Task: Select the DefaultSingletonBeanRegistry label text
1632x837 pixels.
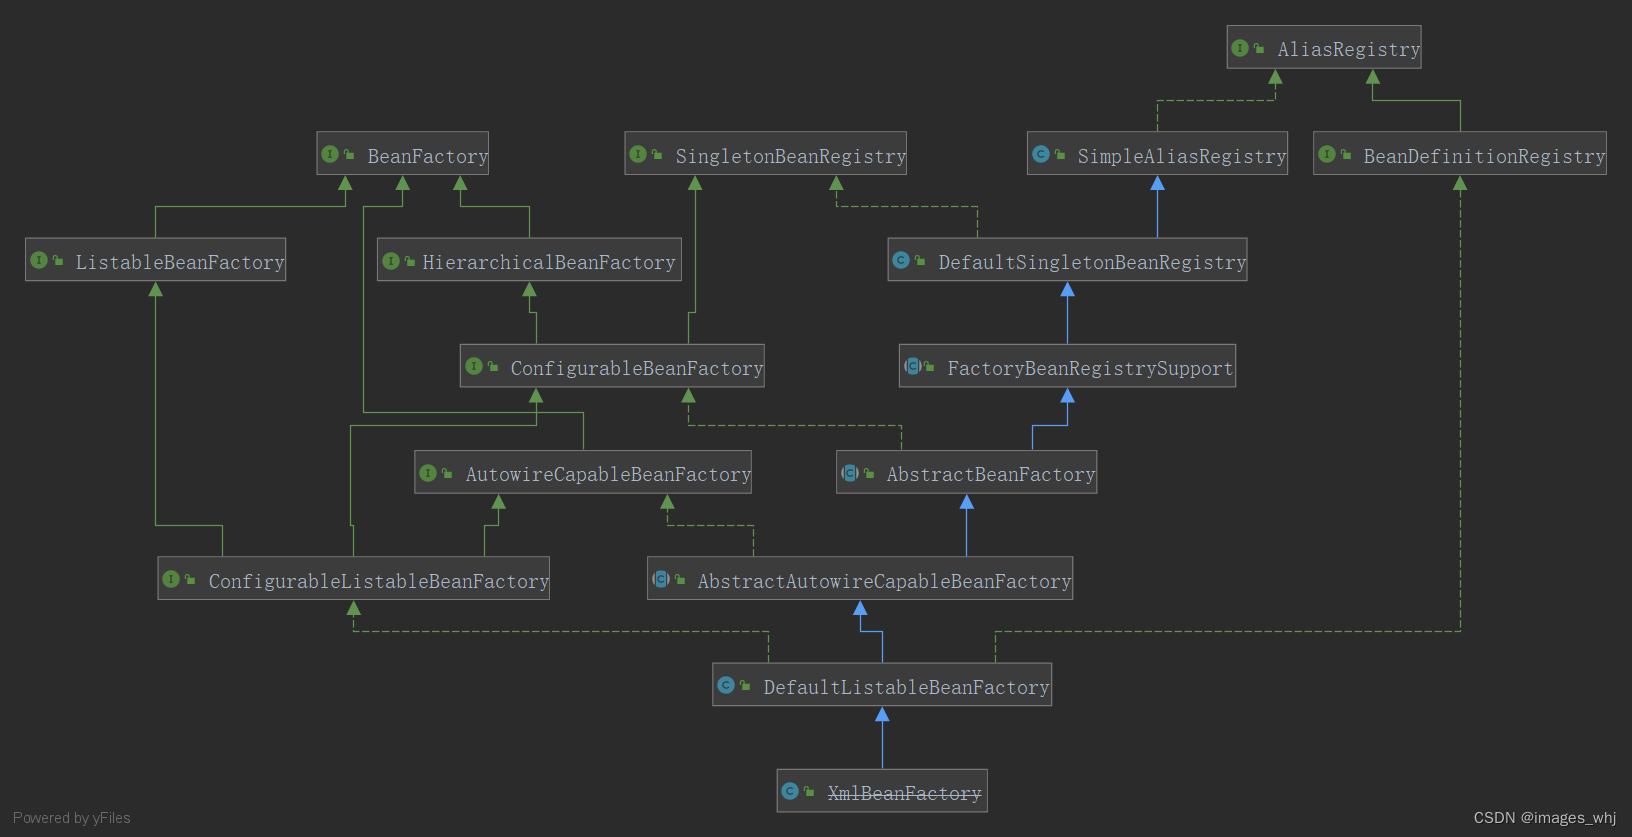Action: point(1092,262)
